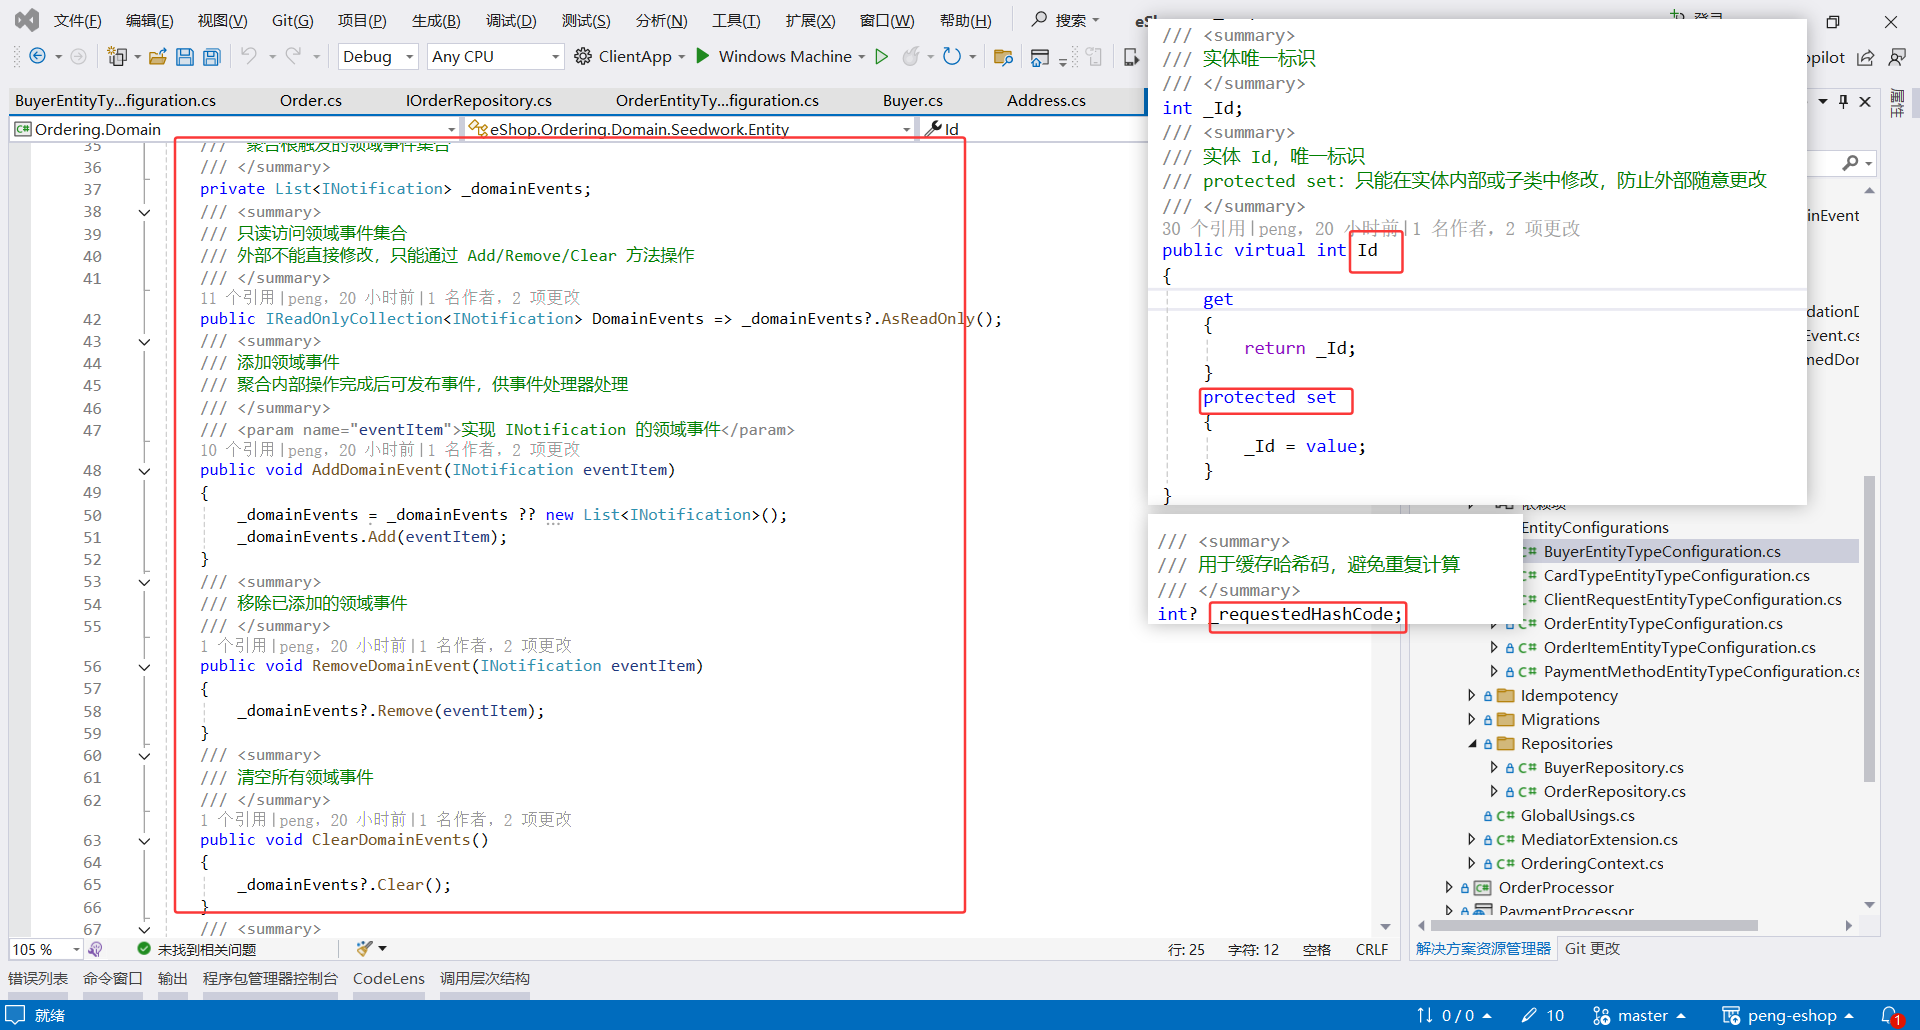Select GlobalUsings.cs in Solution Explorer
This screenshot has width=1920, height=1030.
coord(1577,815)
